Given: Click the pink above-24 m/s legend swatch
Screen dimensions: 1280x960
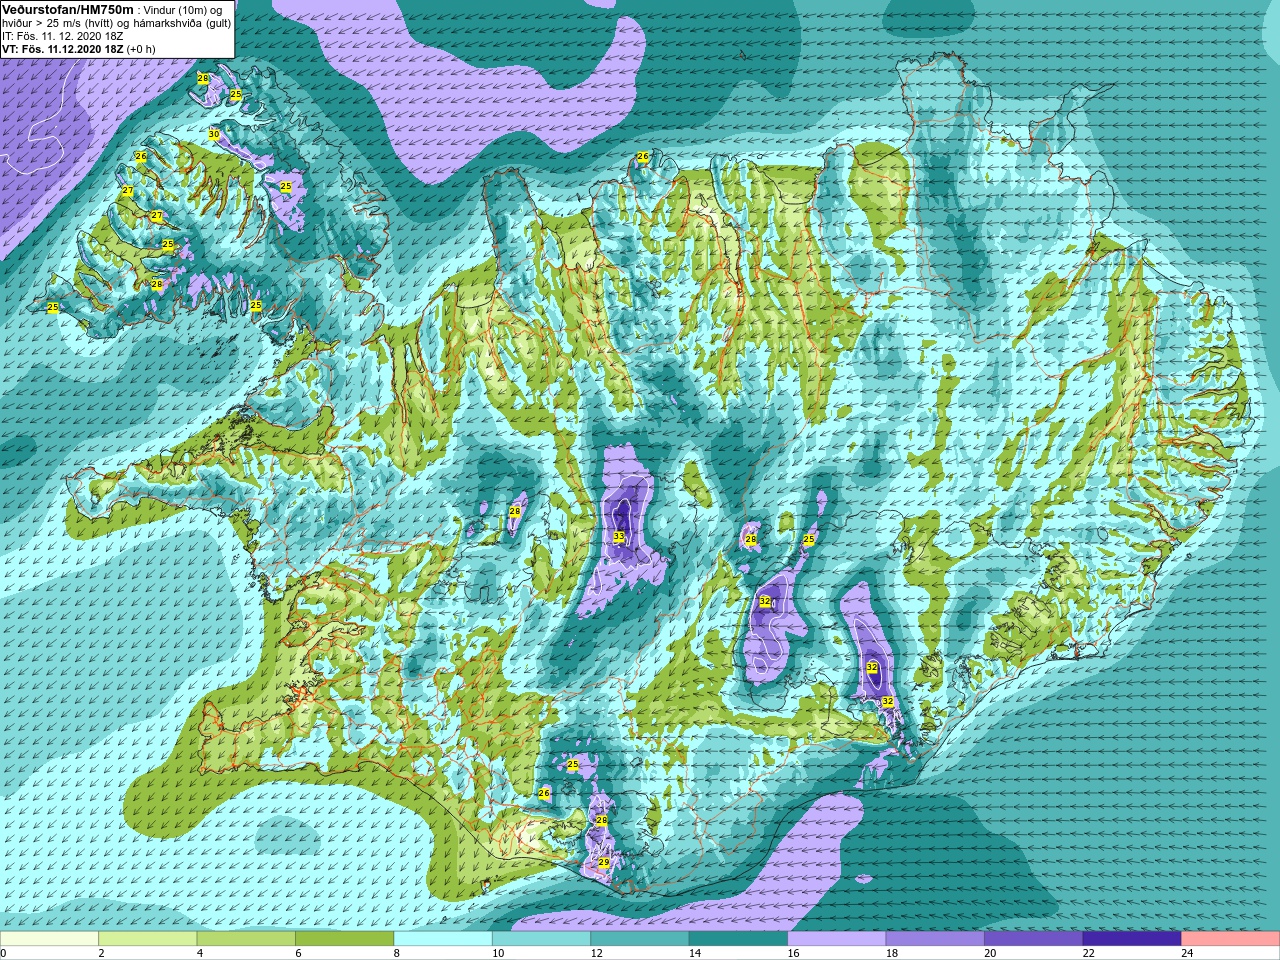Looking at the screenshot, I should (1231, 939).
